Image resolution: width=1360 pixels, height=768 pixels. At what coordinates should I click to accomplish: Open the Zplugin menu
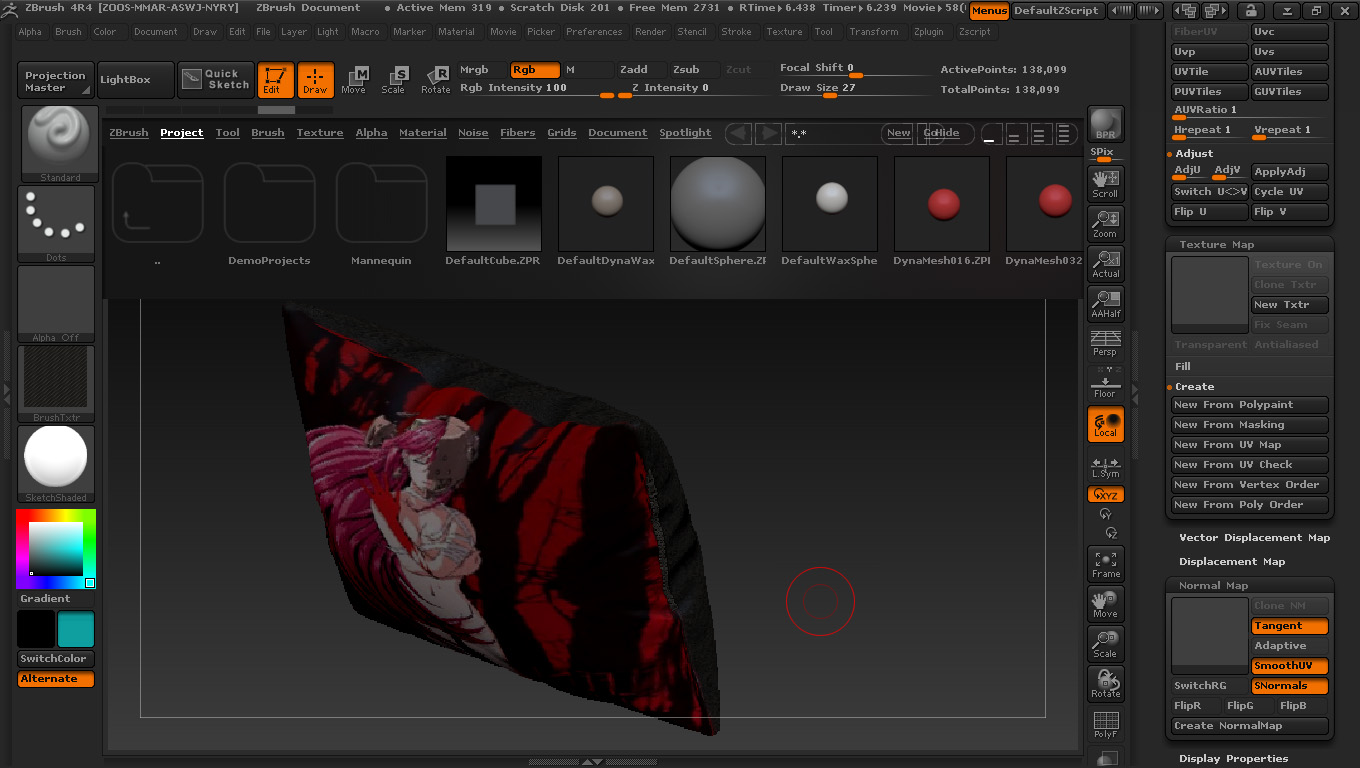(x=929, y=32)
